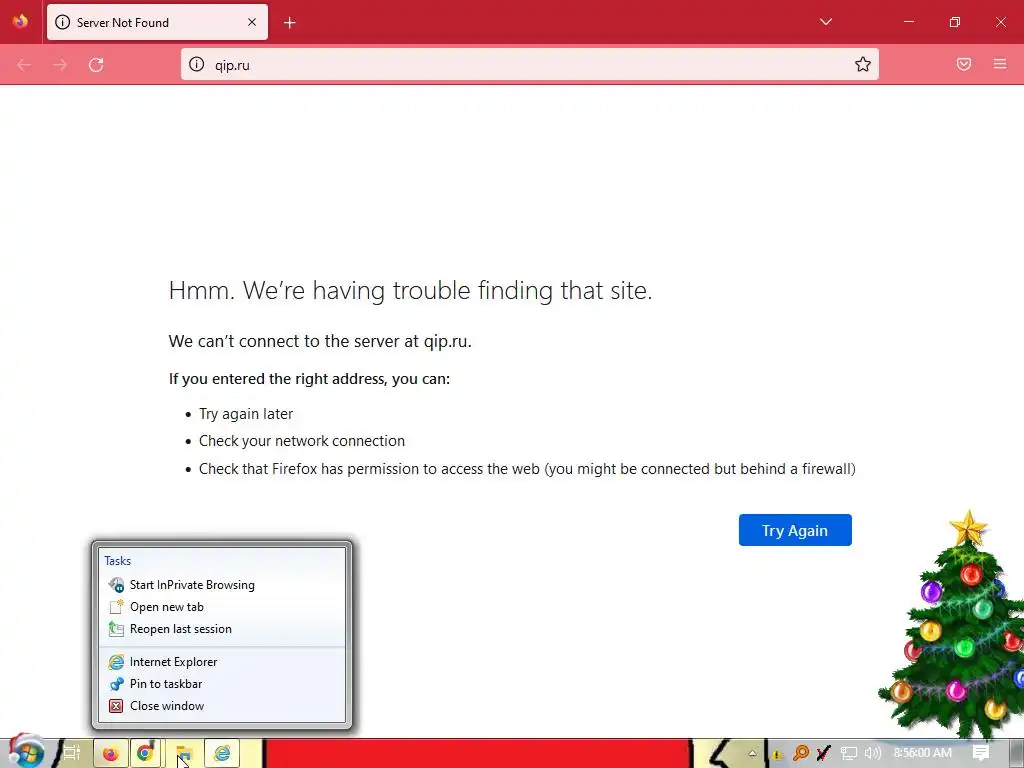The width and height of the screenshot is (1024, 768).
Task: Open Internet Explorer taskbar icon
Action: (x=222, y=754)
